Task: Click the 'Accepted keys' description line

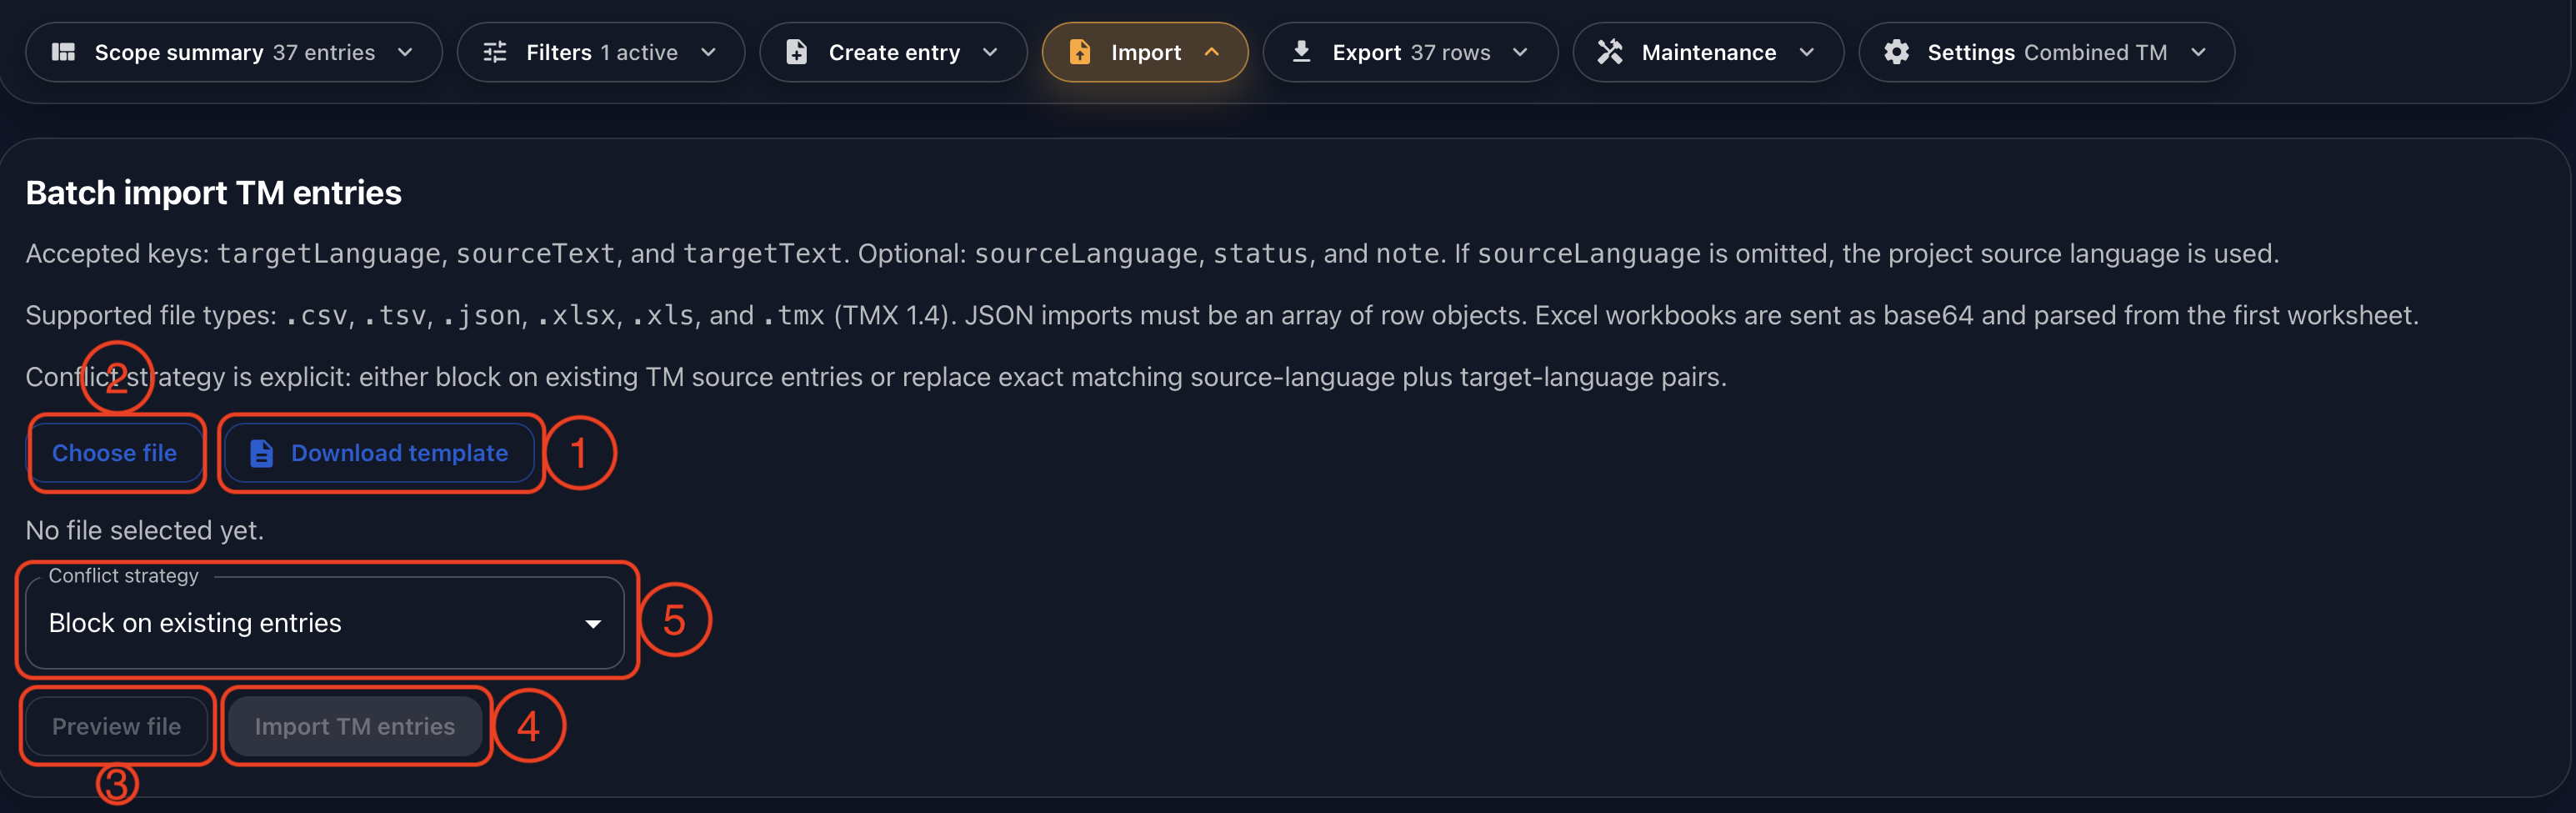Action: pos(1152,254)
